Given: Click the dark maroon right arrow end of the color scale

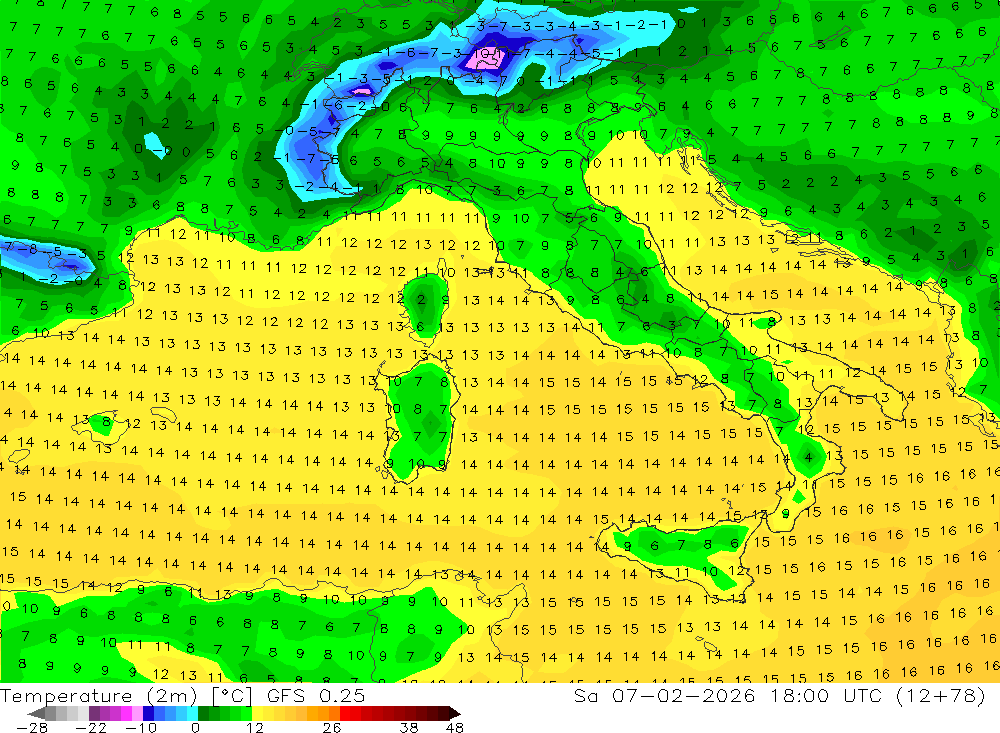Looking at the screenshot, I should (x=455, y=713).
